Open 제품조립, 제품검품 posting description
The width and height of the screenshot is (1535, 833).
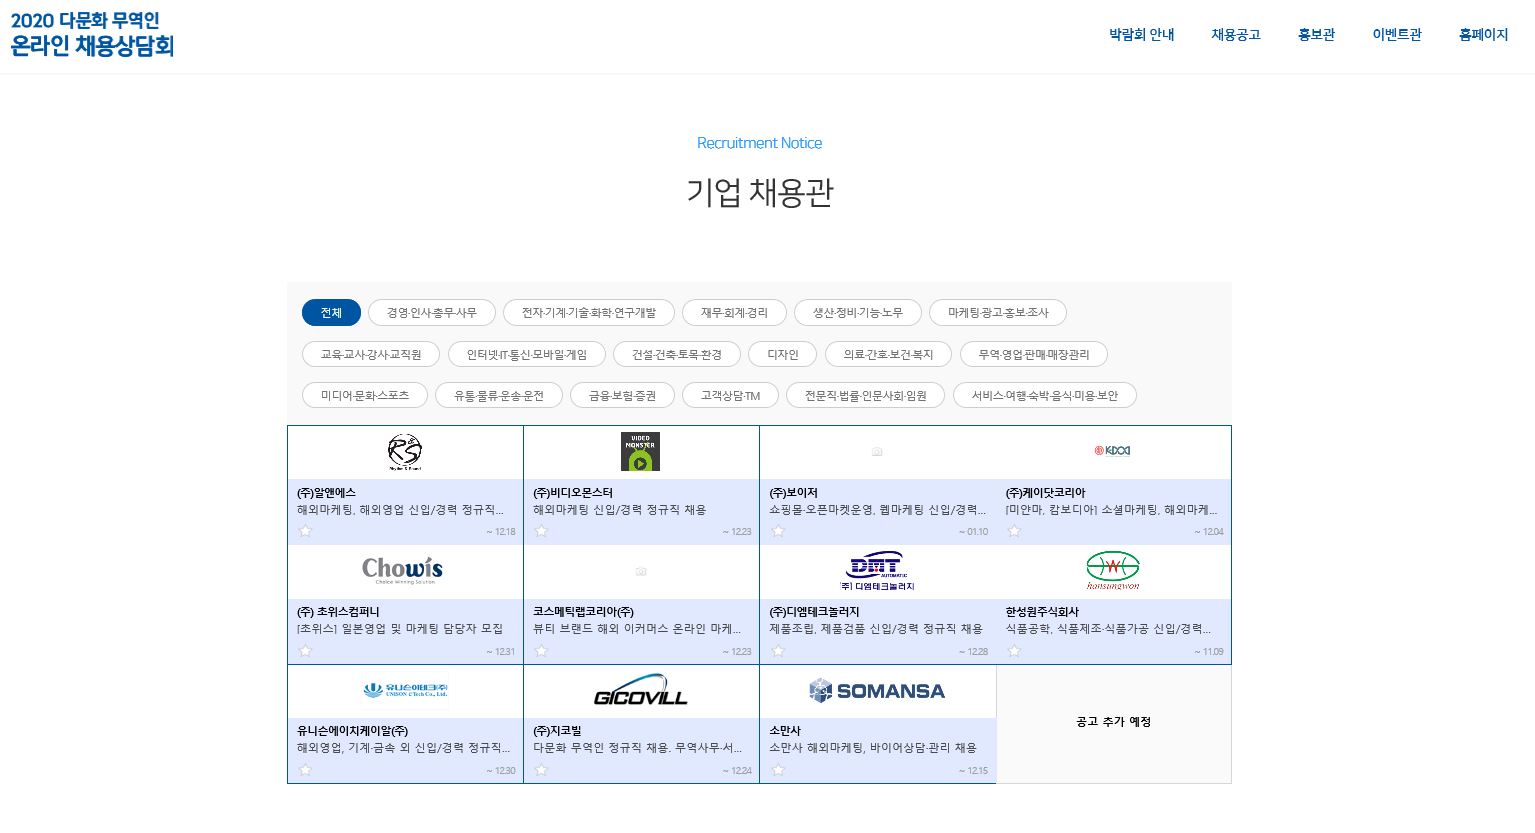[x=876, y=629]
